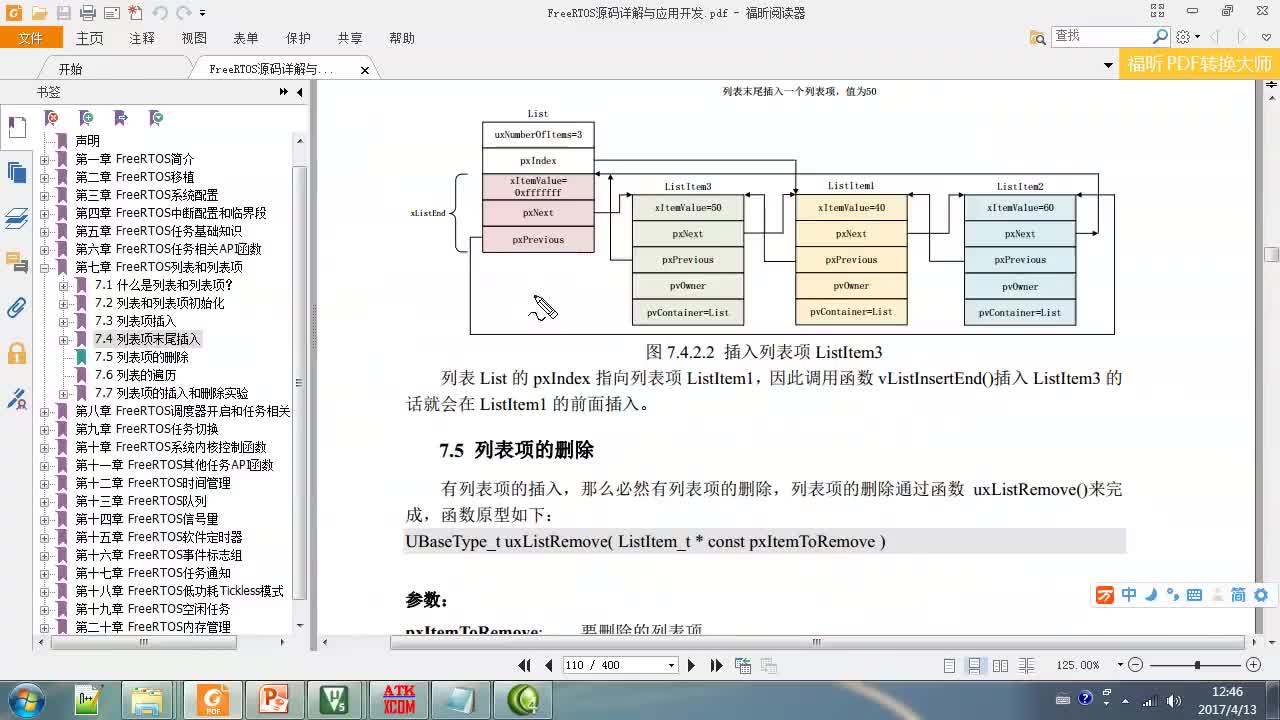The height and width of the screenshot is (720, 1280).
Task: Click the Save disk icon
Action: [x=63, y=13]
